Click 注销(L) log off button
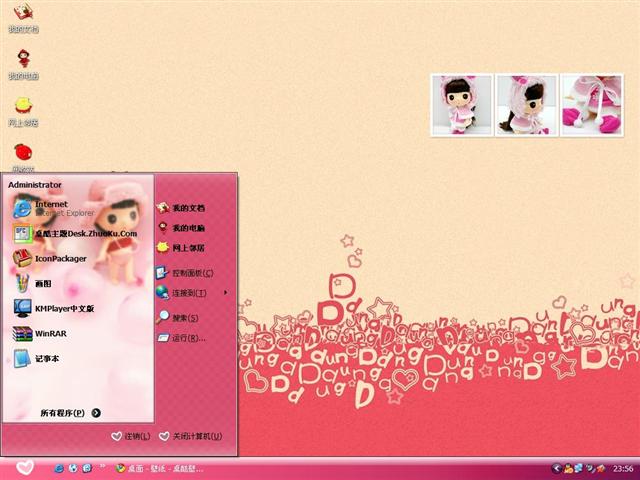The height and width of the screenshot is (480, 640). 131,436
